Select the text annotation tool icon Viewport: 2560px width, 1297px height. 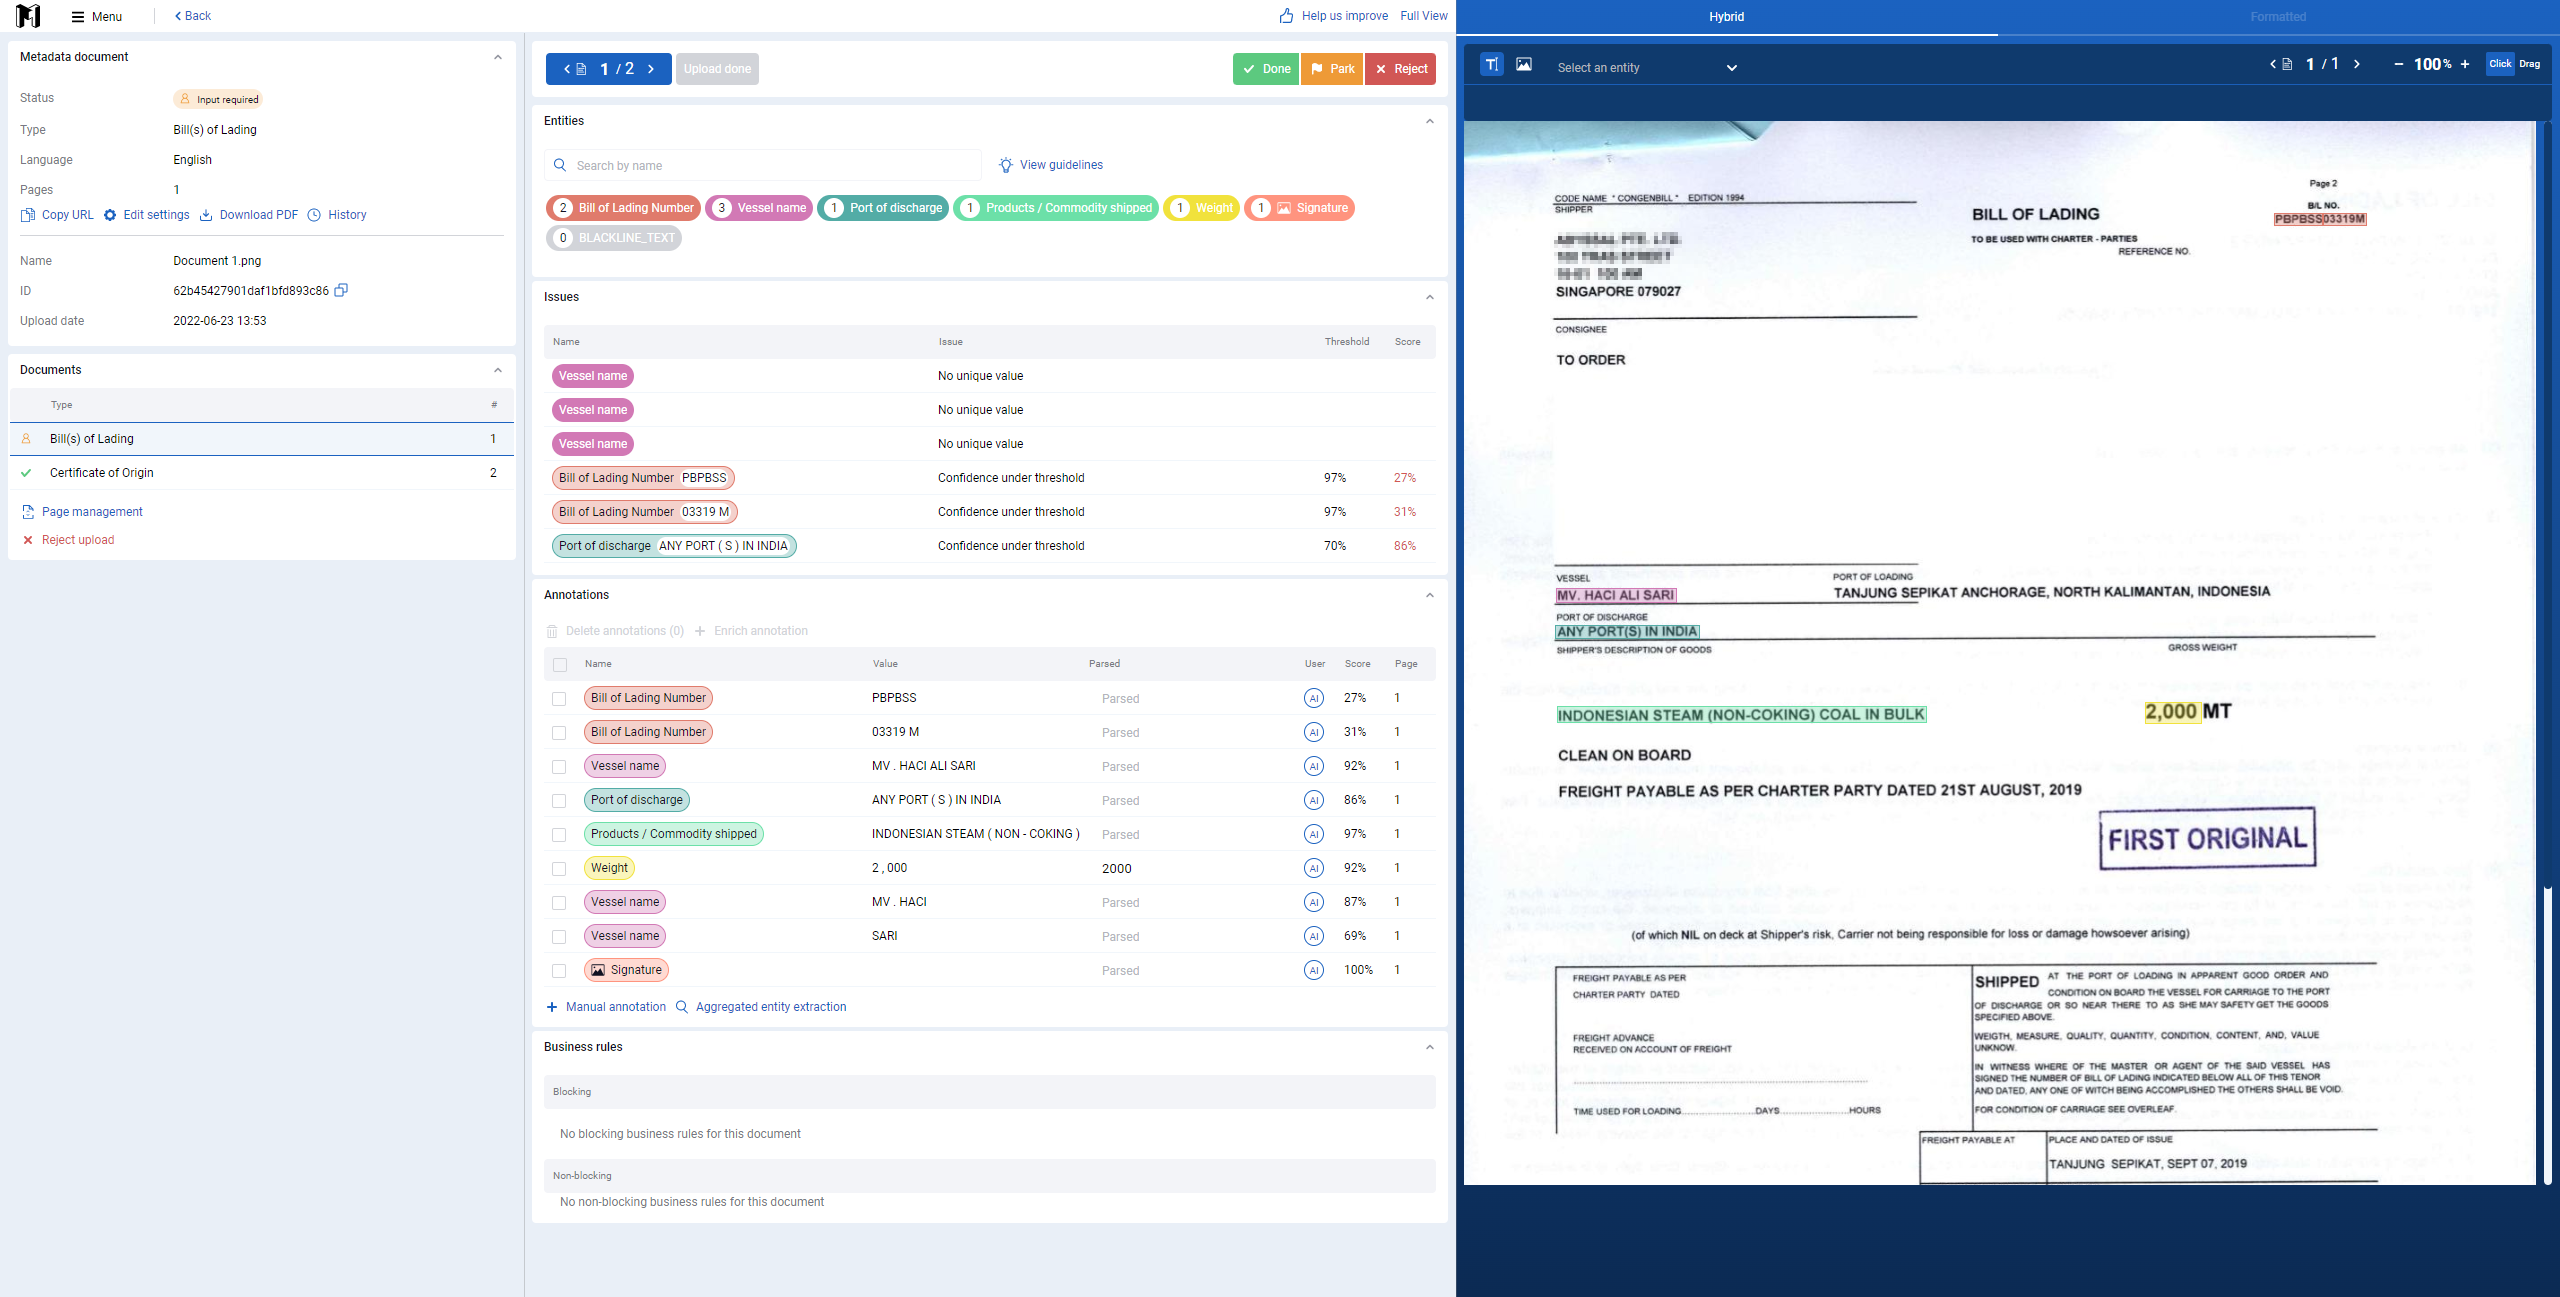pyautogui.click(x=1492, y=65)
